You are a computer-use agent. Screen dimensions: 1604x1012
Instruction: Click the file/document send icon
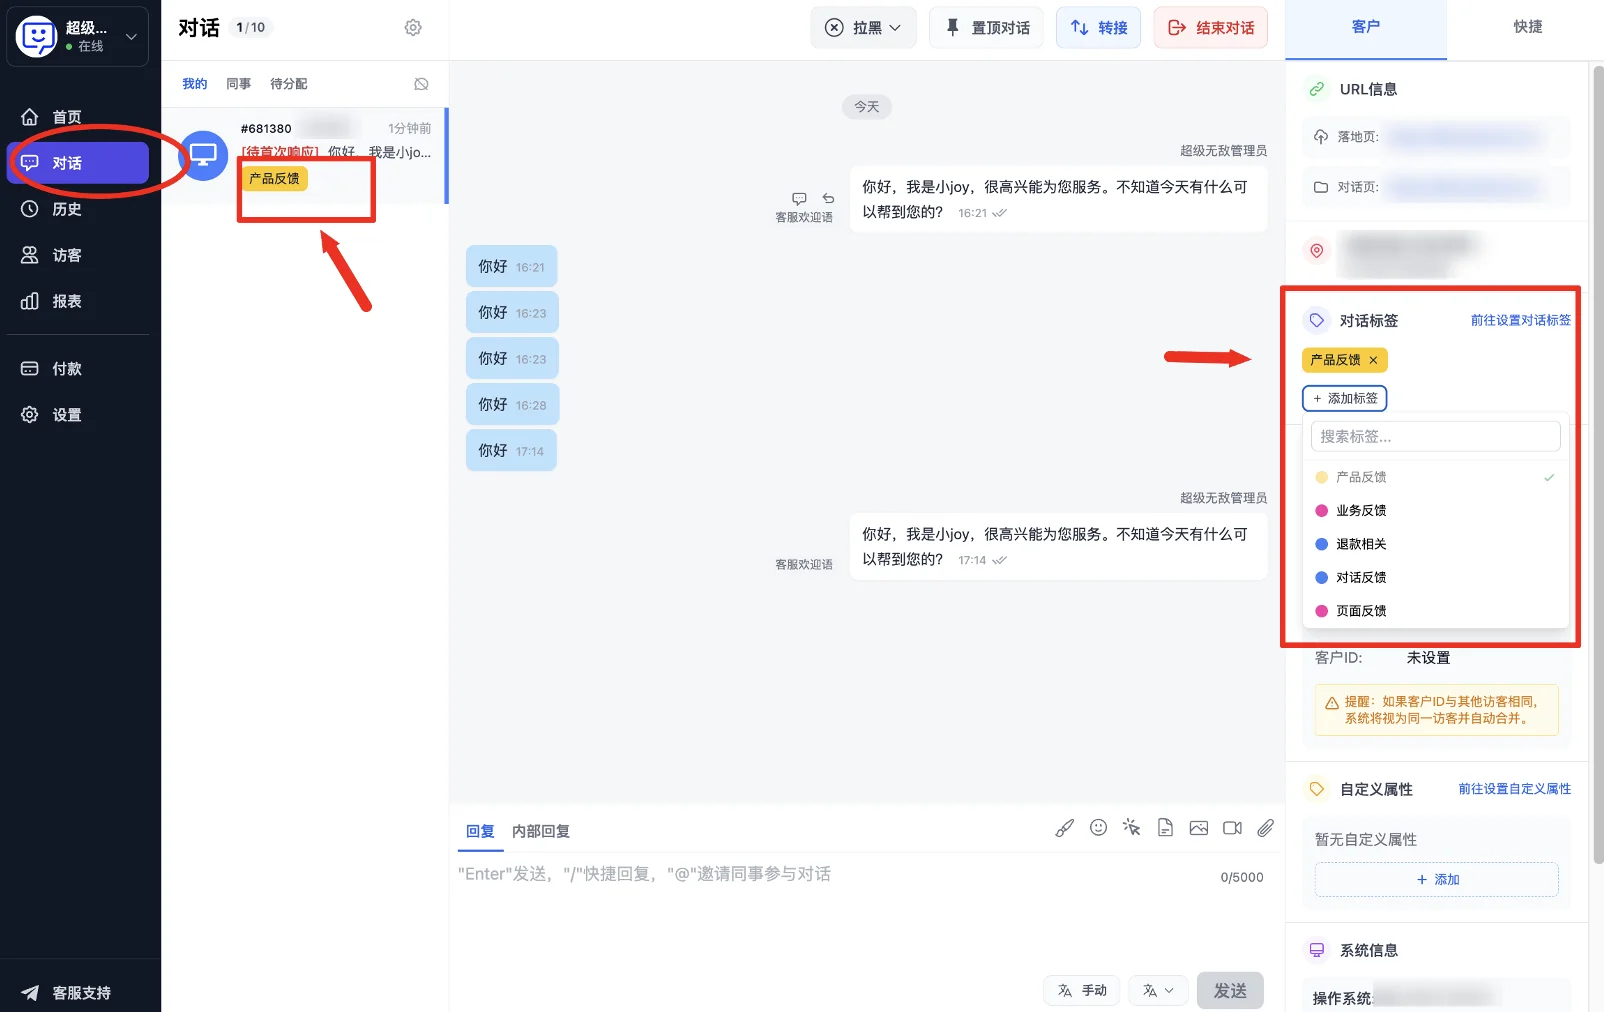click(1165, 828)
